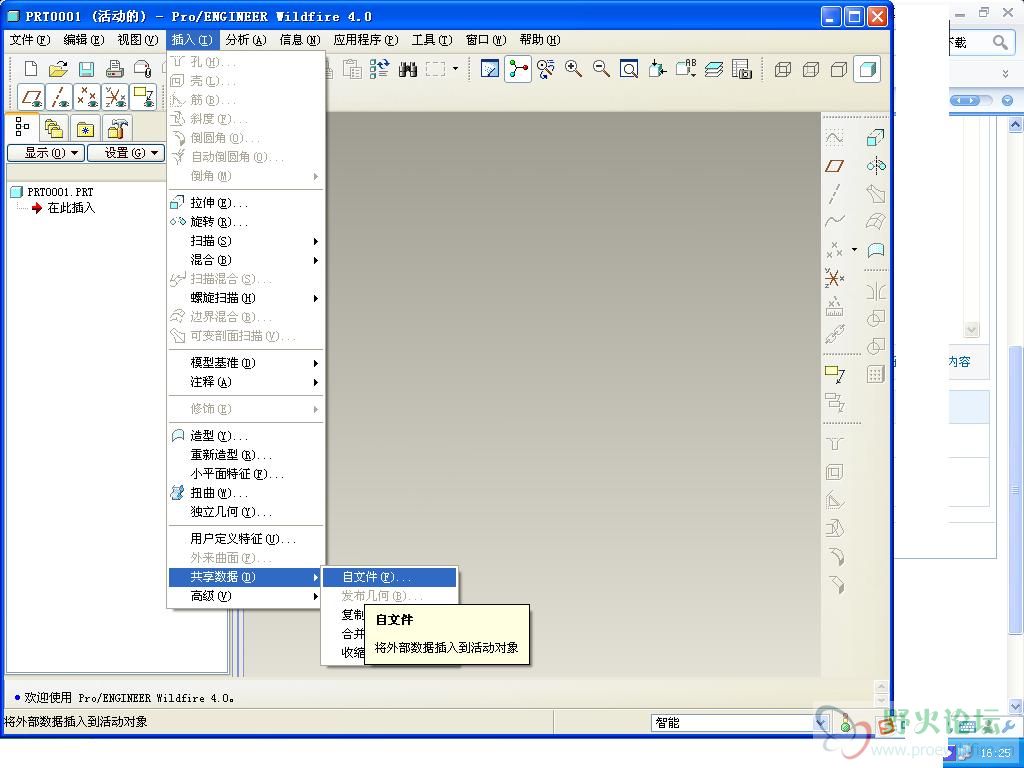
Task: Open the 编辑(E) menu
Action: click(x=84, y=40)
